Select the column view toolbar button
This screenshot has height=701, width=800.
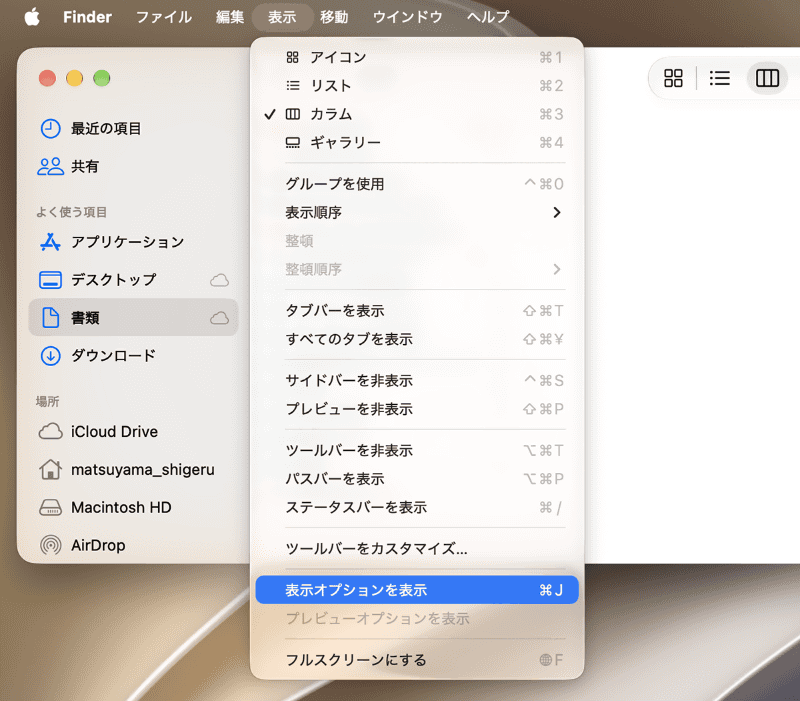coord(767,78)
